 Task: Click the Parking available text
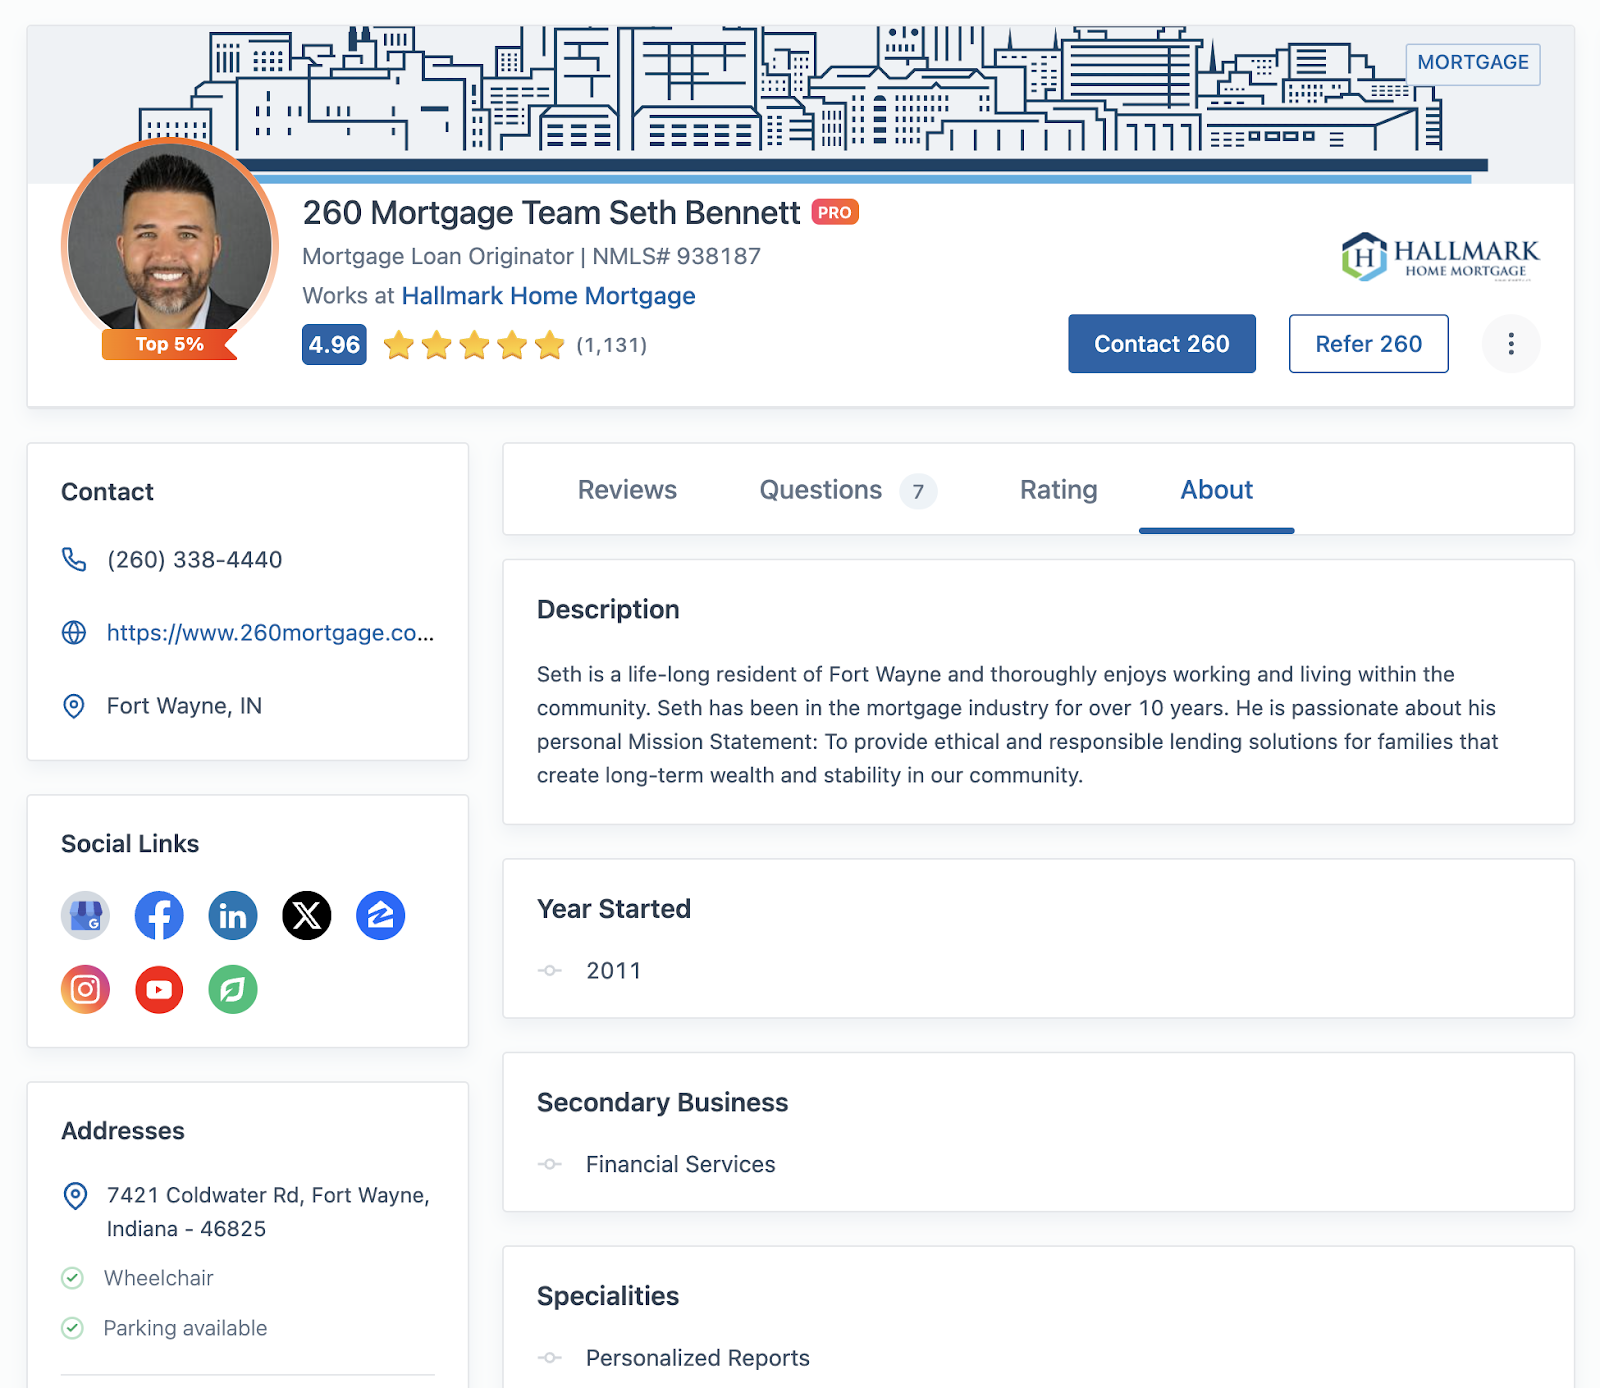tap(185, 1328)
